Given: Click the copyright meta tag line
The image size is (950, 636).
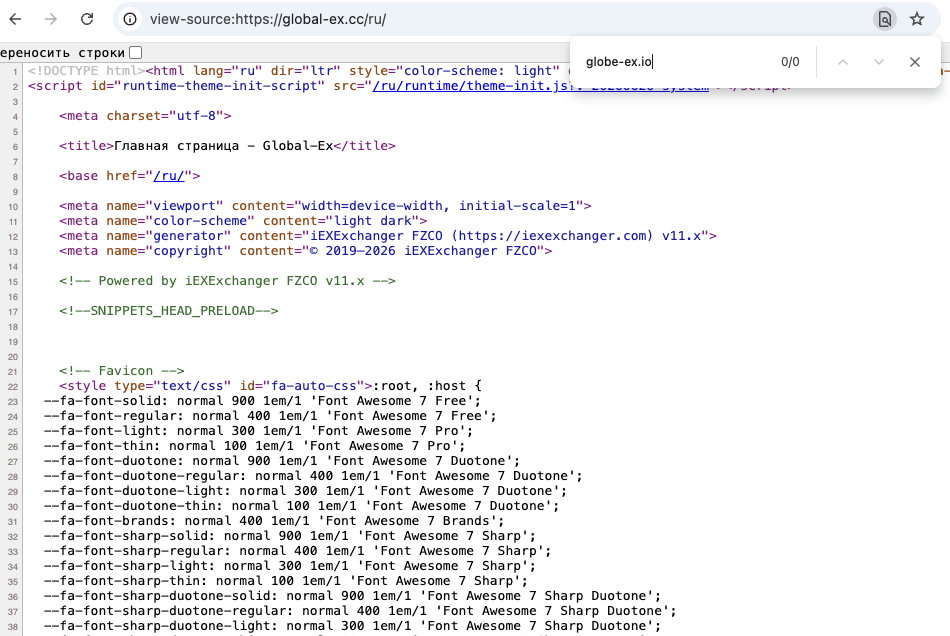Looking at the screenshot, I should coord(305,251).
